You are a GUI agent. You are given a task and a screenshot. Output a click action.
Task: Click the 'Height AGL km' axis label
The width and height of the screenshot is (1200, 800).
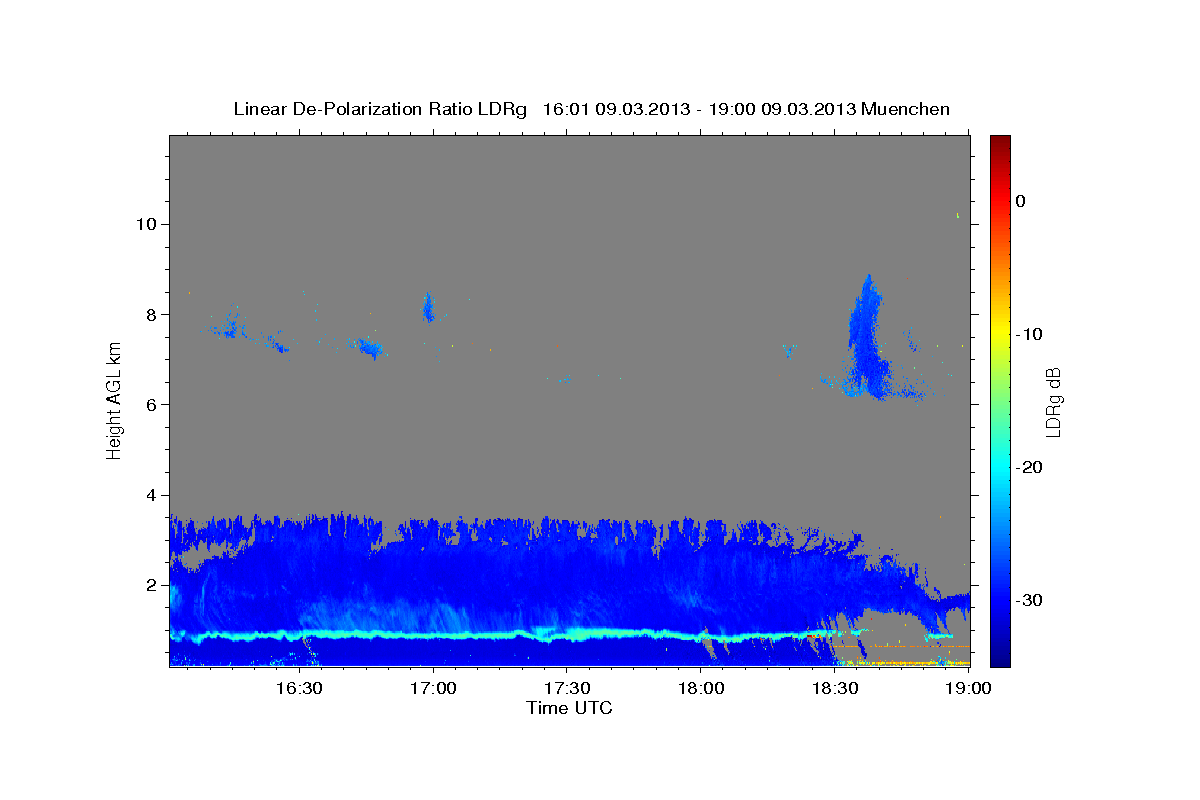tap(115, 400)
